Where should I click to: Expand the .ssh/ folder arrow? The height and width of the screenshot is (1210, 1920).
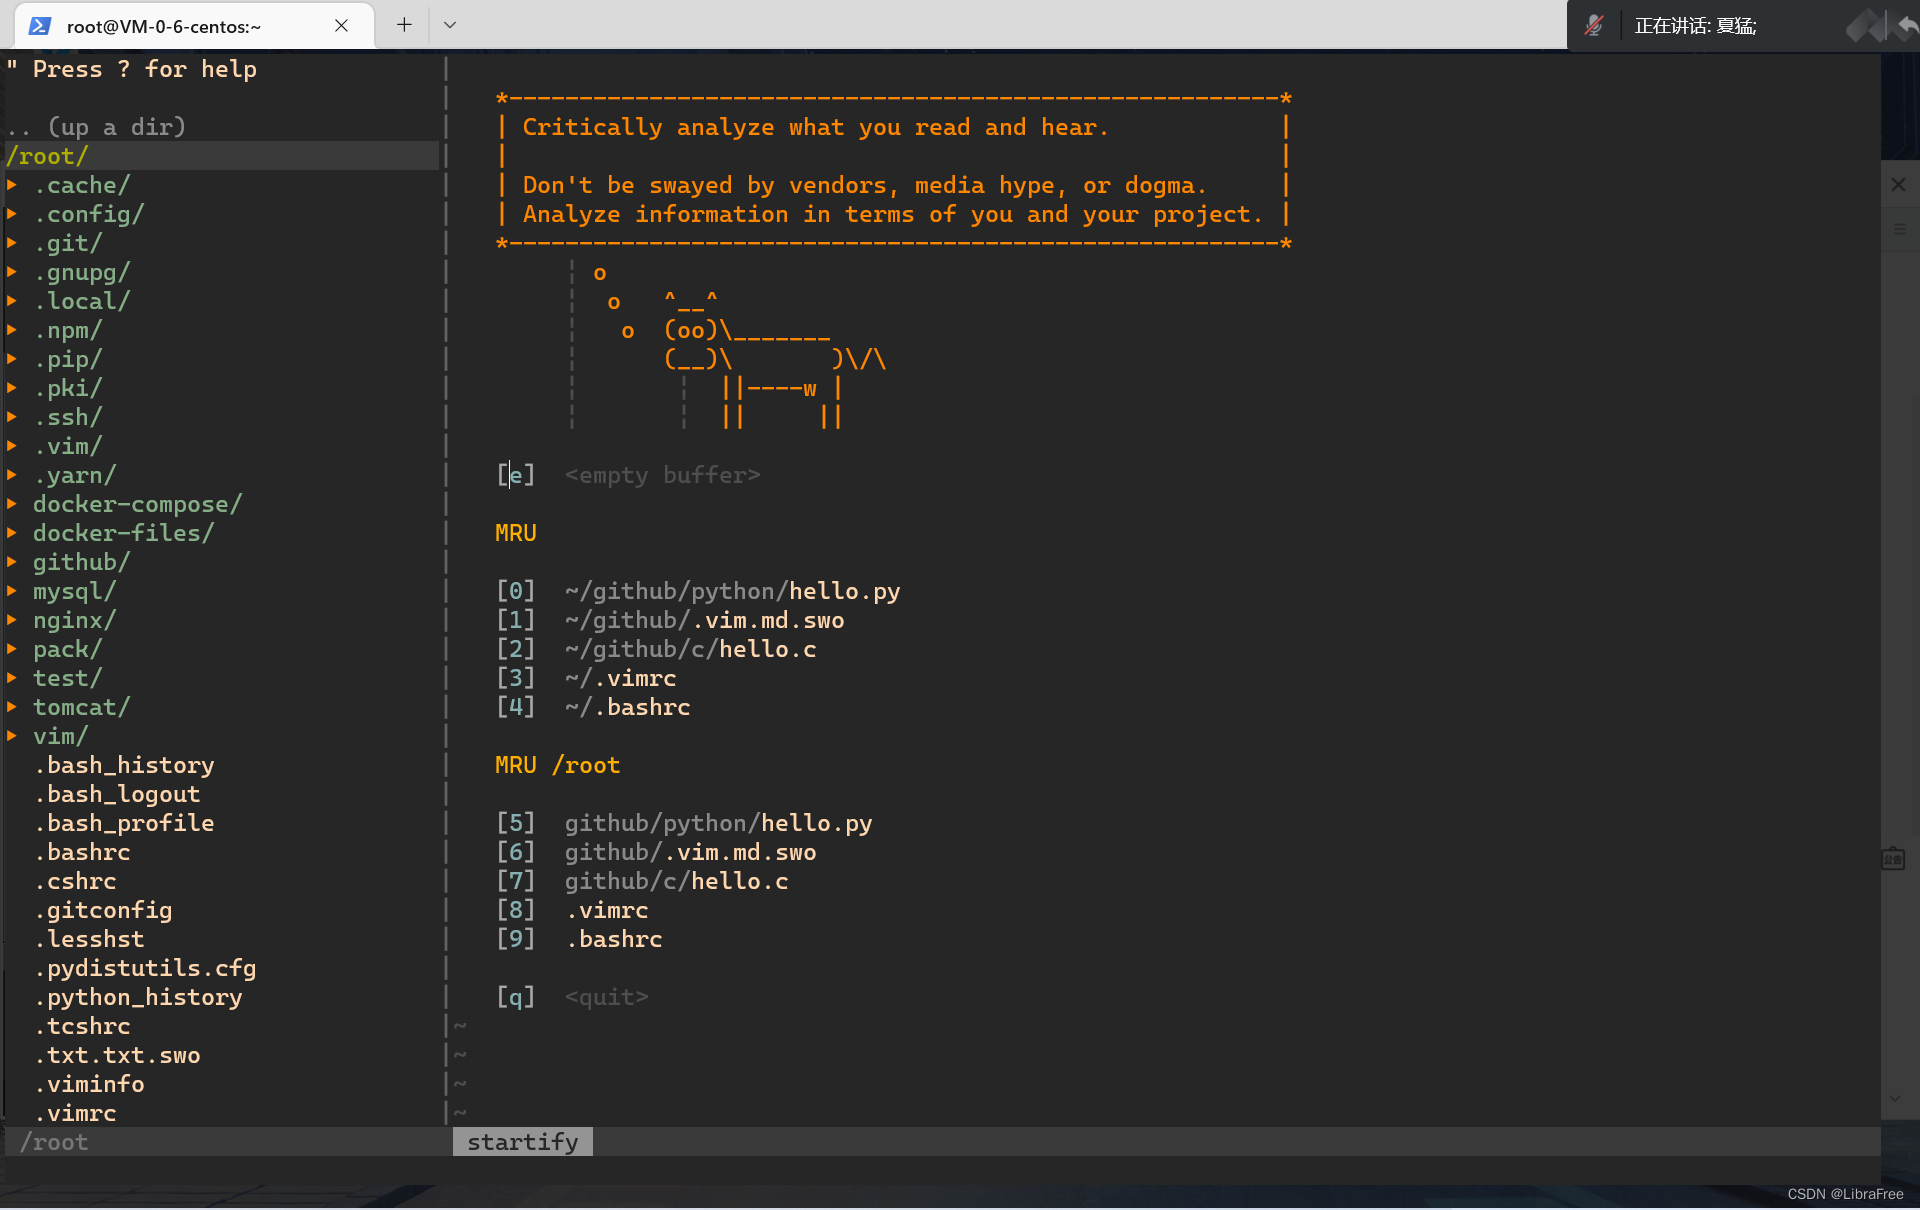pos(12,417)
